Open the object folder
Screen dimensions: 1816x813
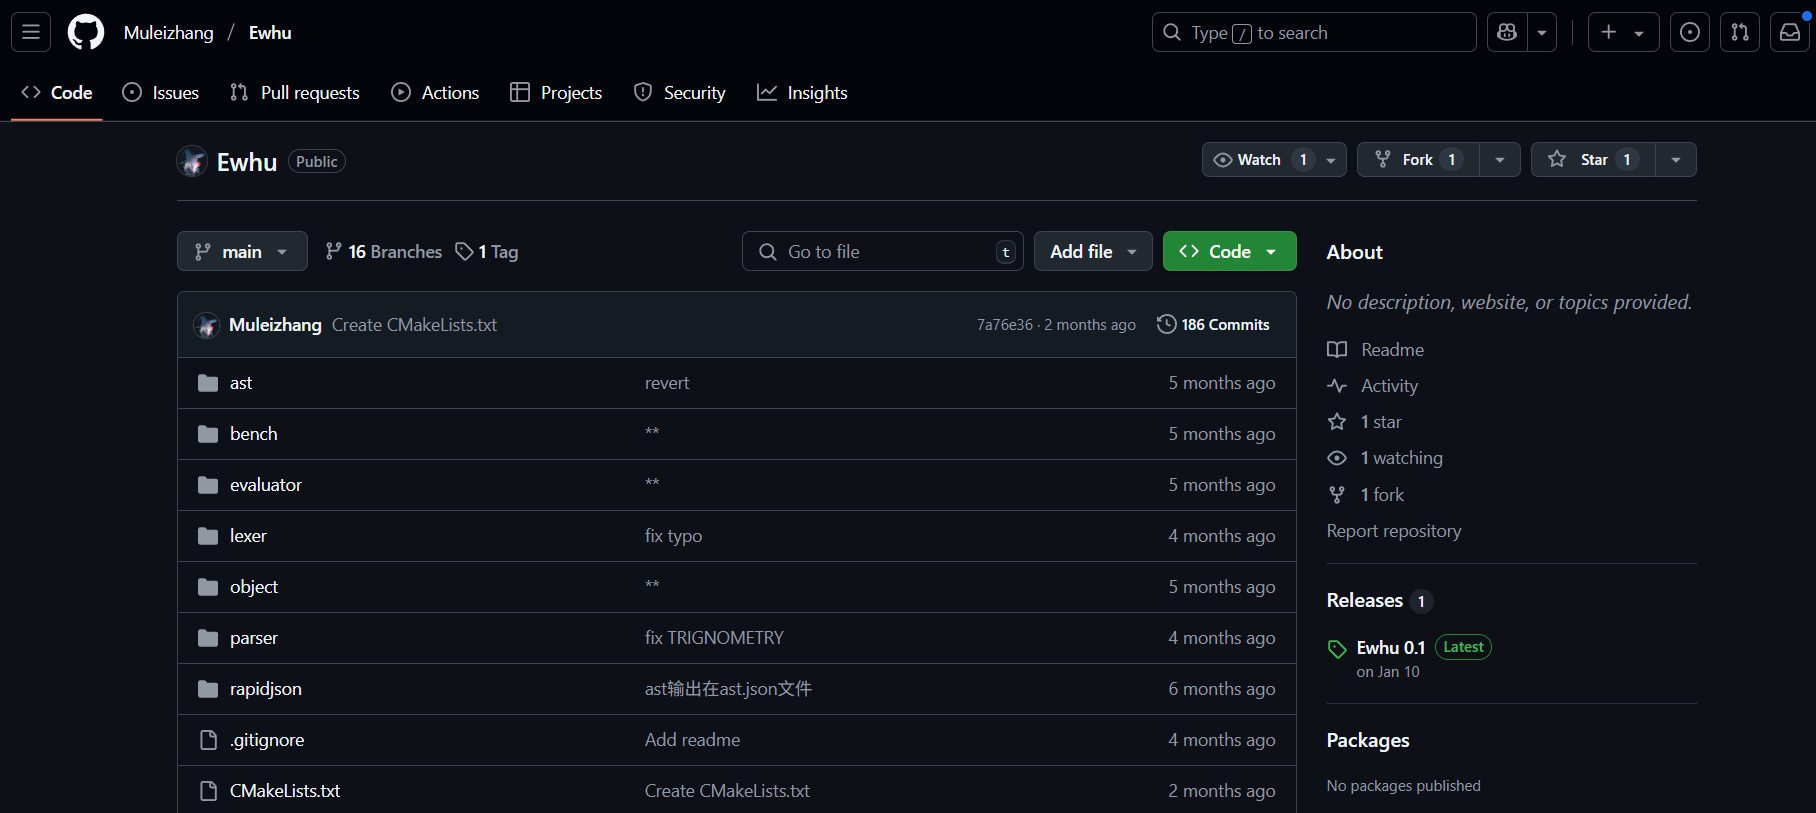pyautogui.click(x=254, y=587)
